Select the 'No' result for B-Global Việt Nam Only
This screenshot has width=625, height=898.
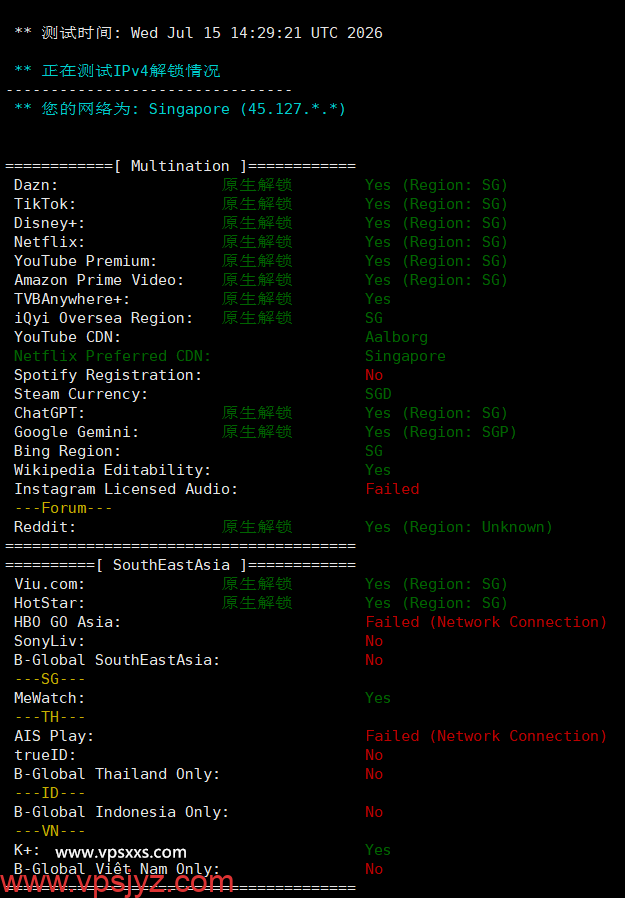(374, 869)
